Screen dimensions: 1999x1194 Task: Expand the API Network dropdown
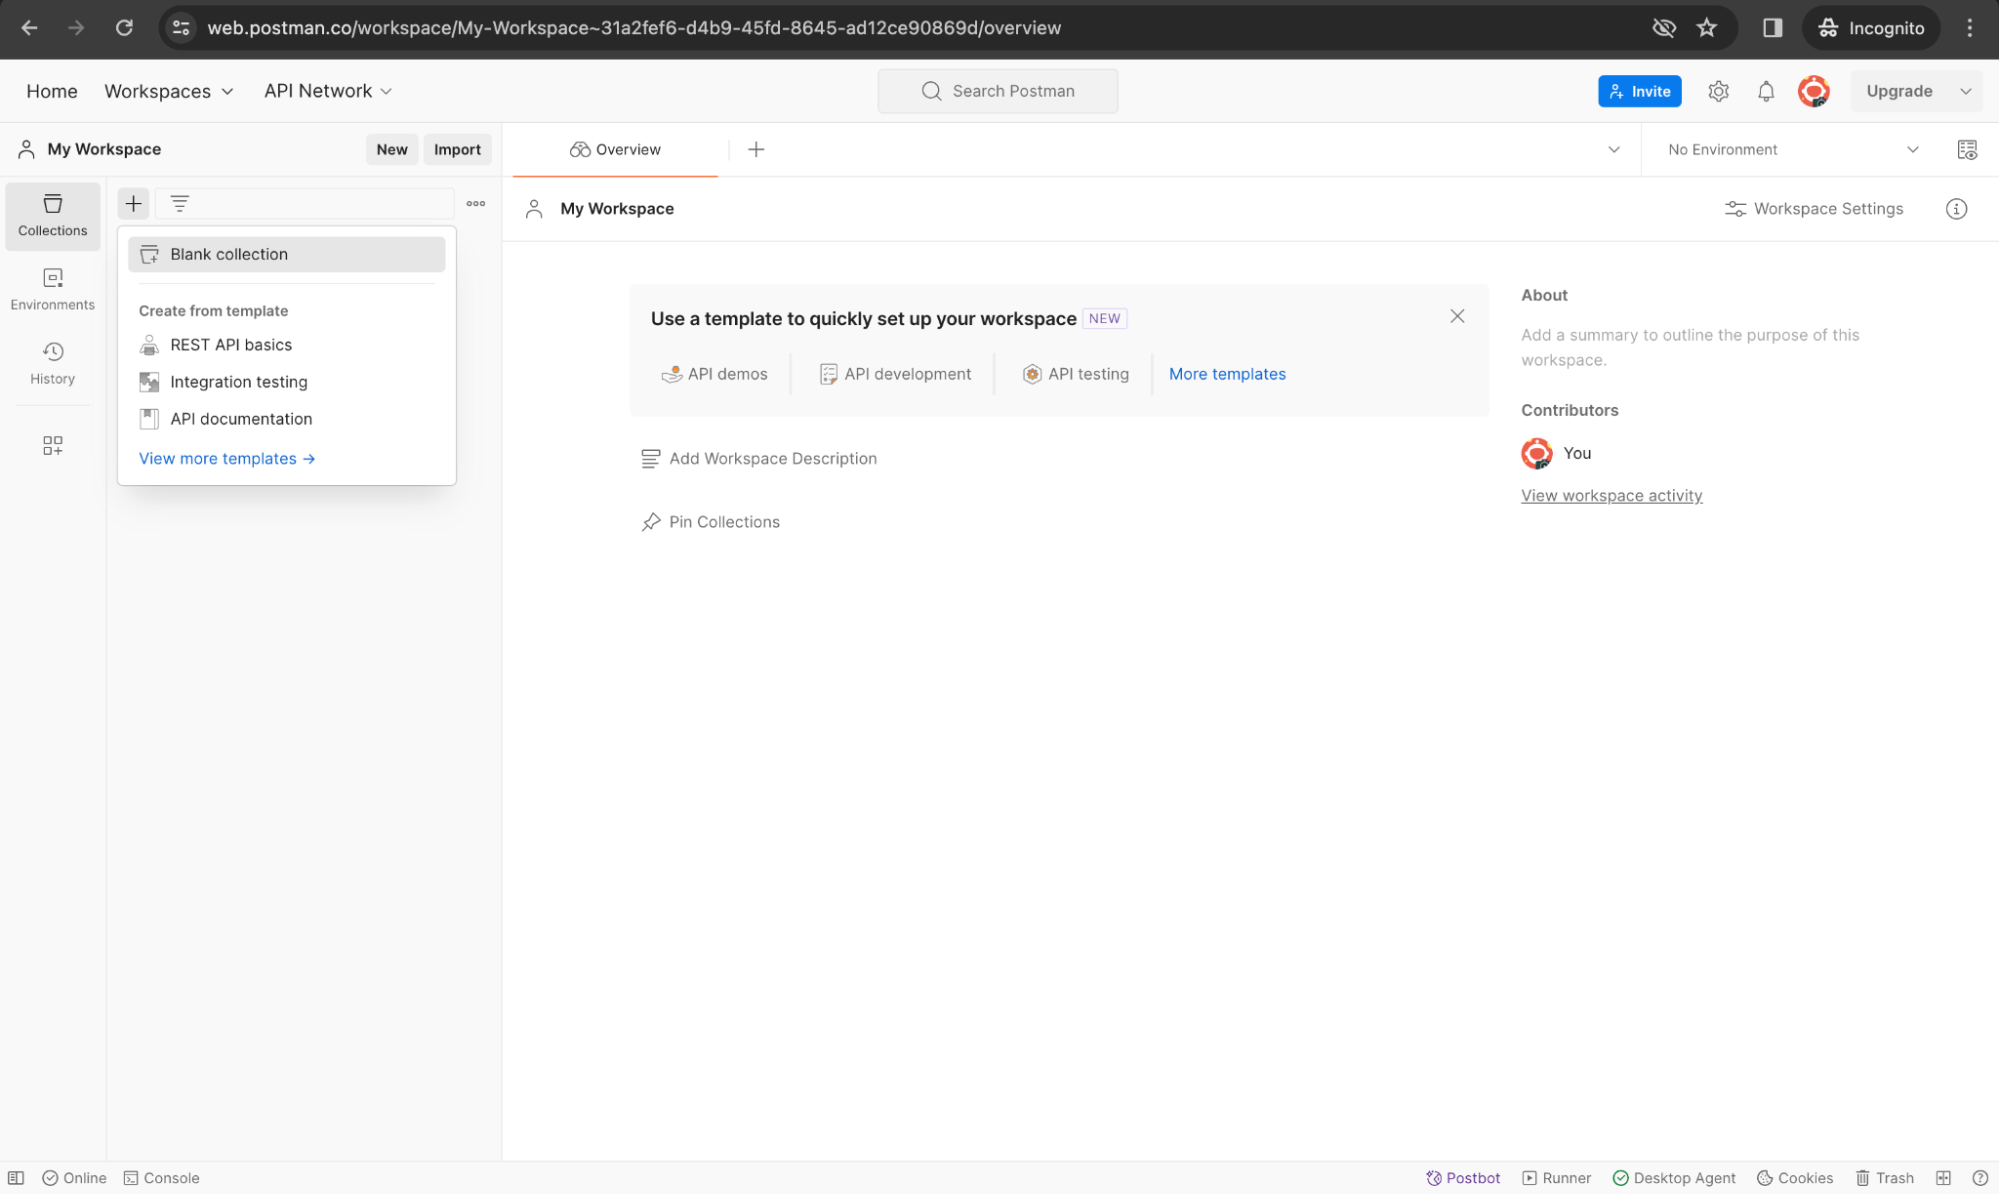point(327,91)
